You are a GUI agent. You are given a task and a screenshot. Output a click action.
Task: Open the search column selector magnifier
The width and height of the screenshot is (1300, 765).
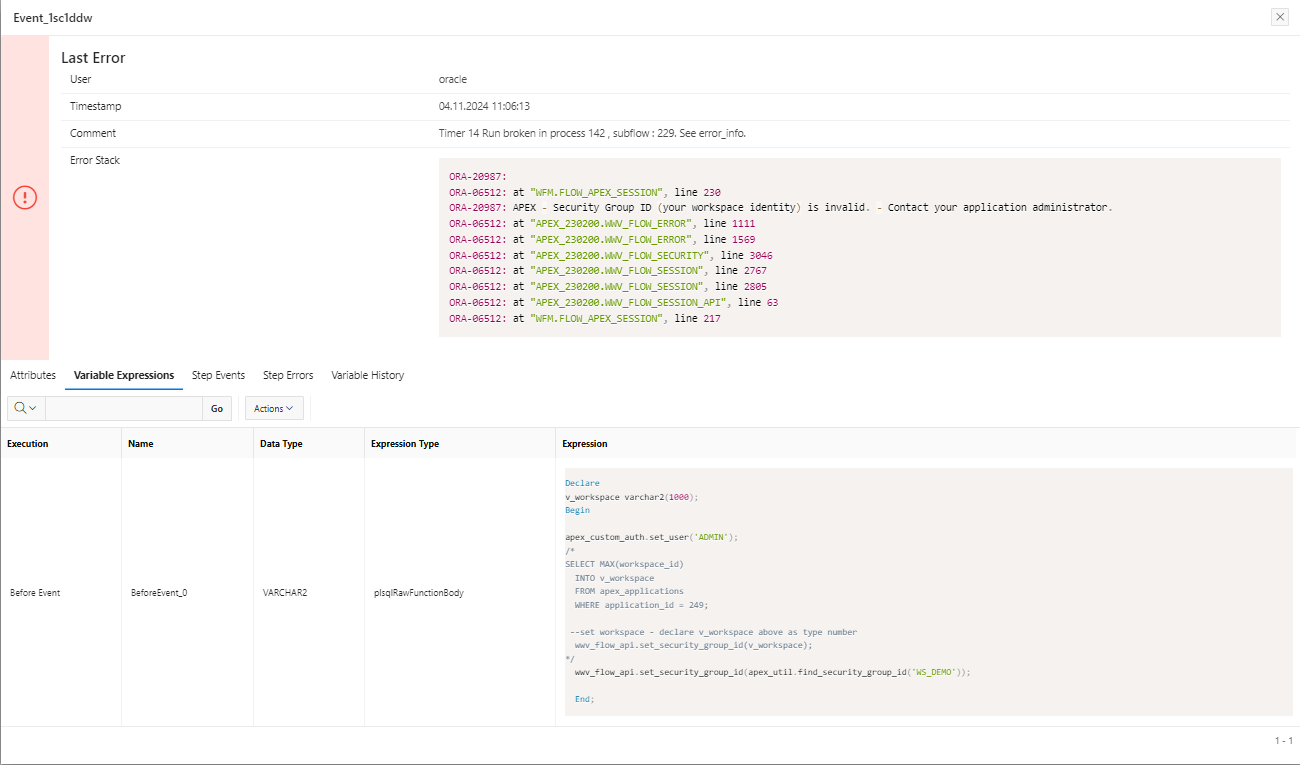tap(26, 408)
